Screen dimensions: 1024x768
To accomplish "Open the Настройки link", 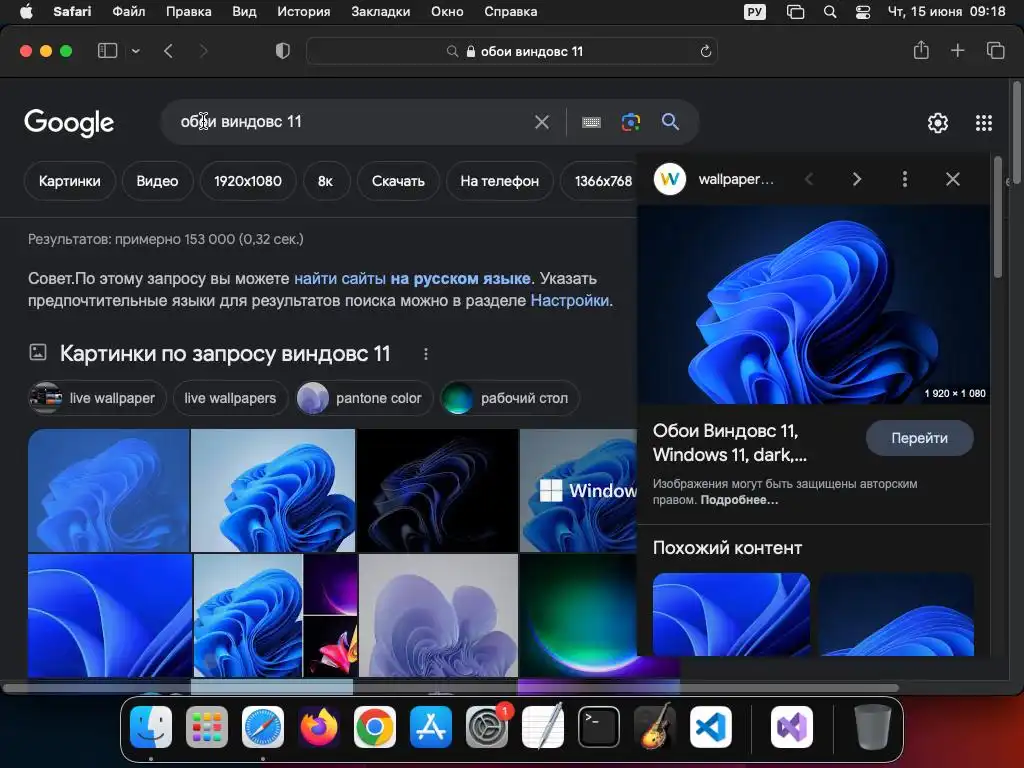I will 569,300.
